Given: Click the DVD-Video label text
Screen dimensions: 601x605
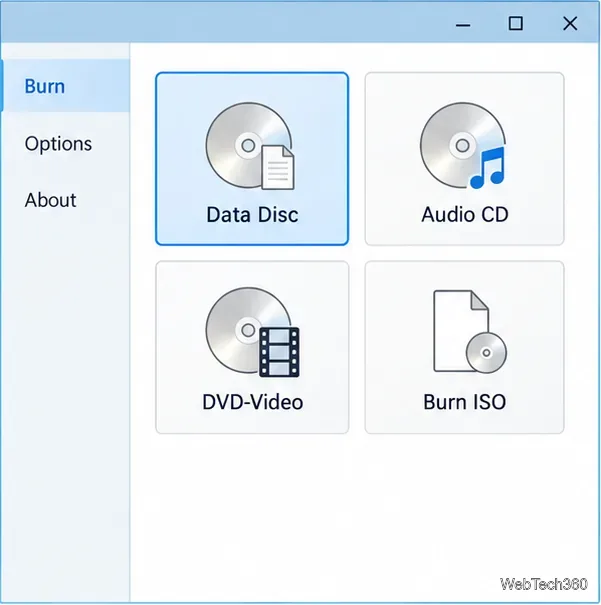Looking at the screenshot, I should (253, 402).
